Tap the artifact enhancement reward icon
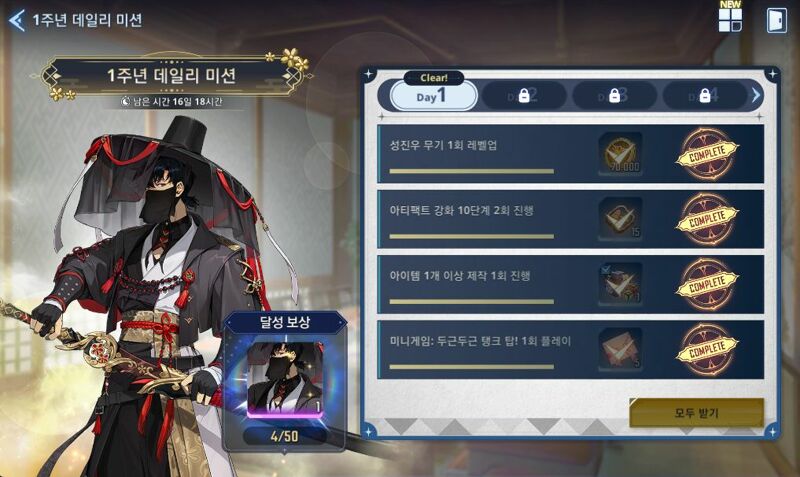 pos(620,219)
